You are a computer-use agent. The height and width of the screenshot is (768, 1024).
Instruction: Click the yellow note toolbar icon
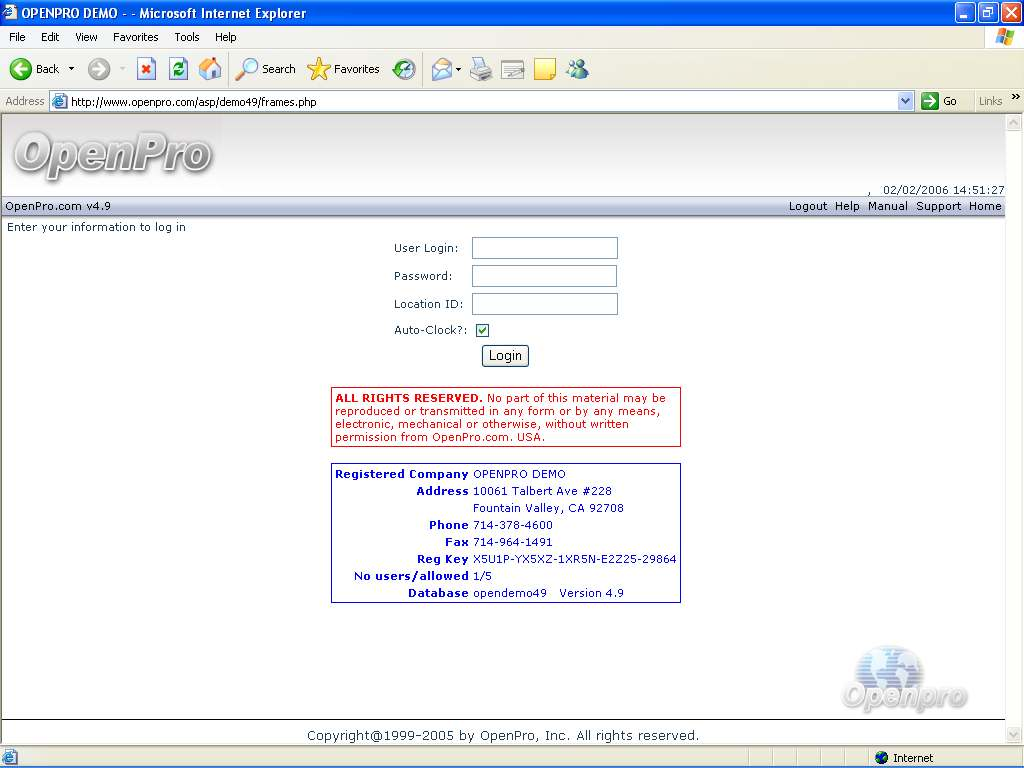(x=545, y=69)
